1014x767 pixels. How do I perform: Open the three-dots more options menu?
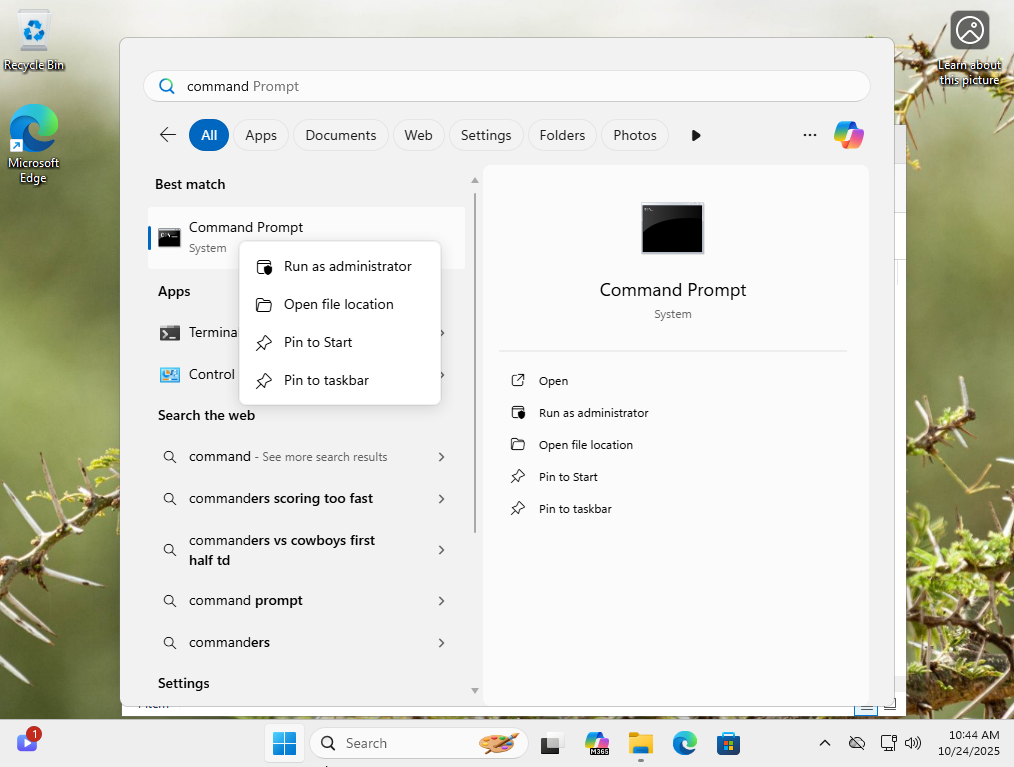pyautogui.click(x=810, y=135)
